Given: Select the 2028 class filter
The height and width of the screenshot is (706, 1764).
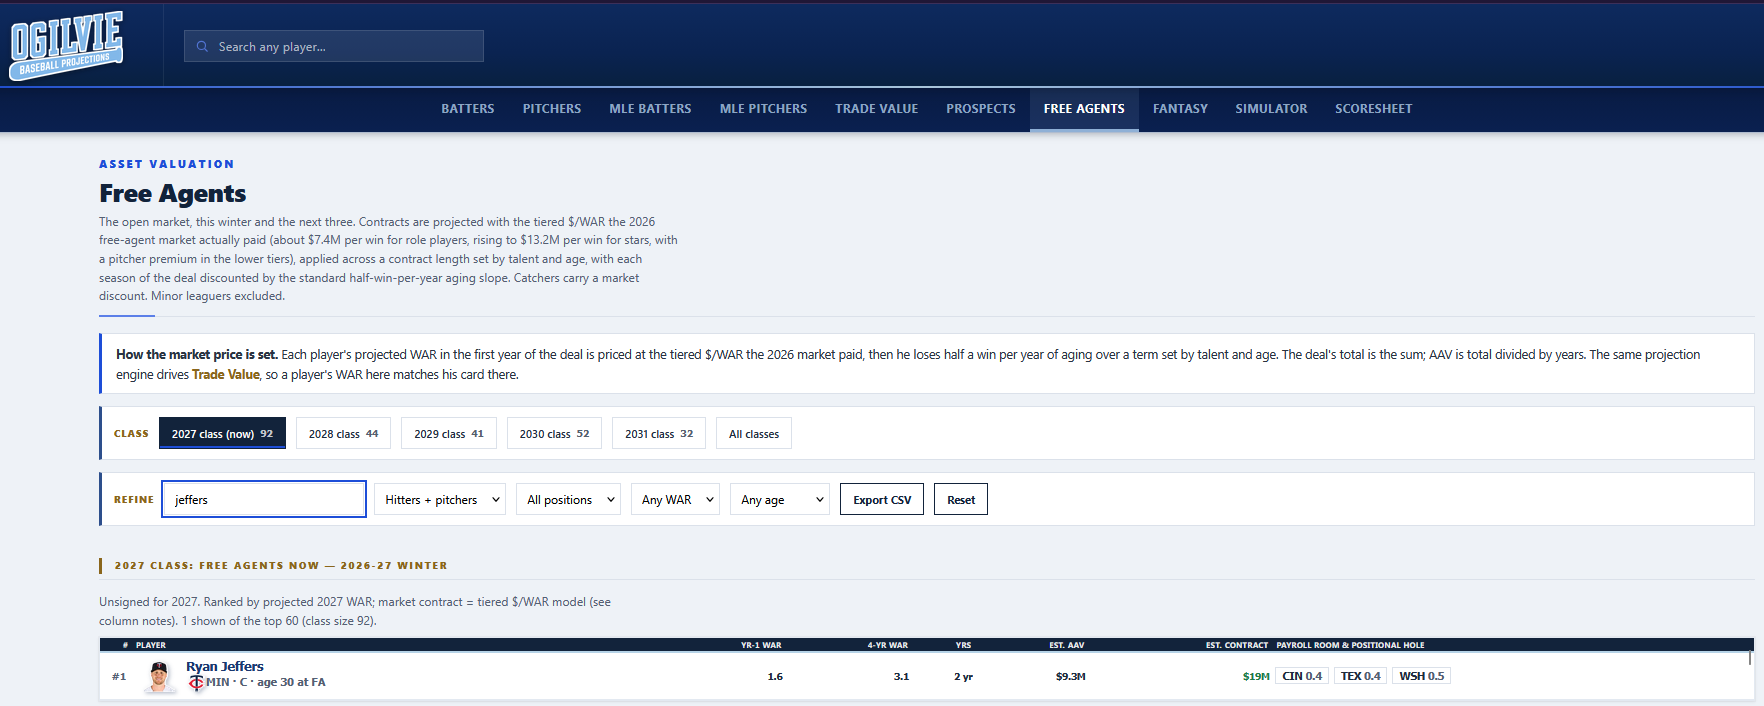Looking at the screenshot, I should coord(343,434).
